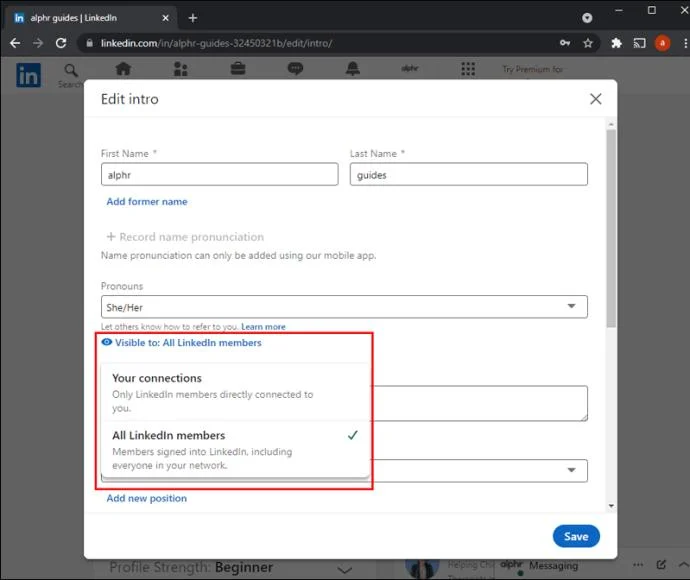The height and width of the screenshot is (580, 690).
Task: Click the address bar URL
Action: pyautogui.click(x=216, y=43)
